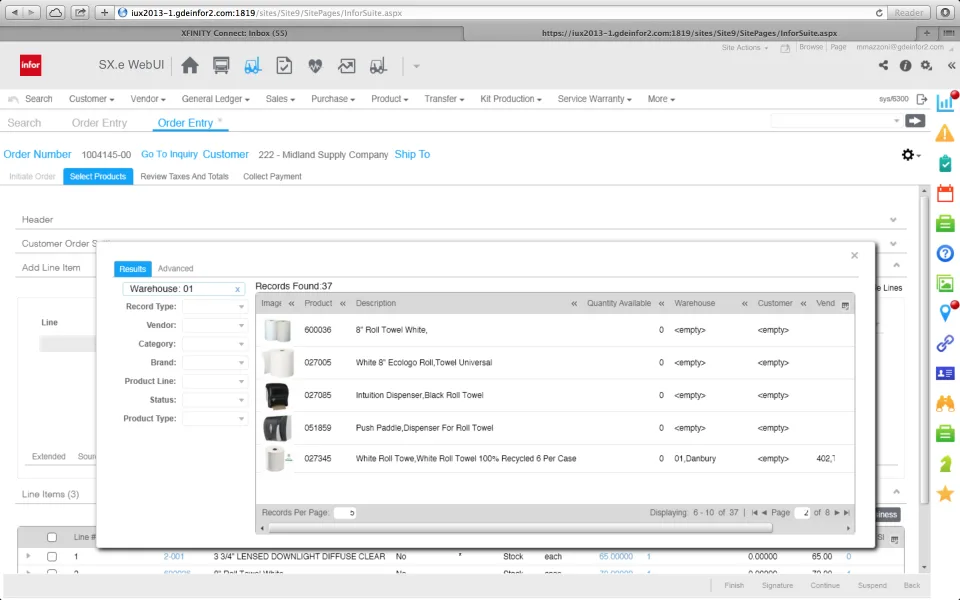Open the yellow warning alerts sidebar icon

945,133
